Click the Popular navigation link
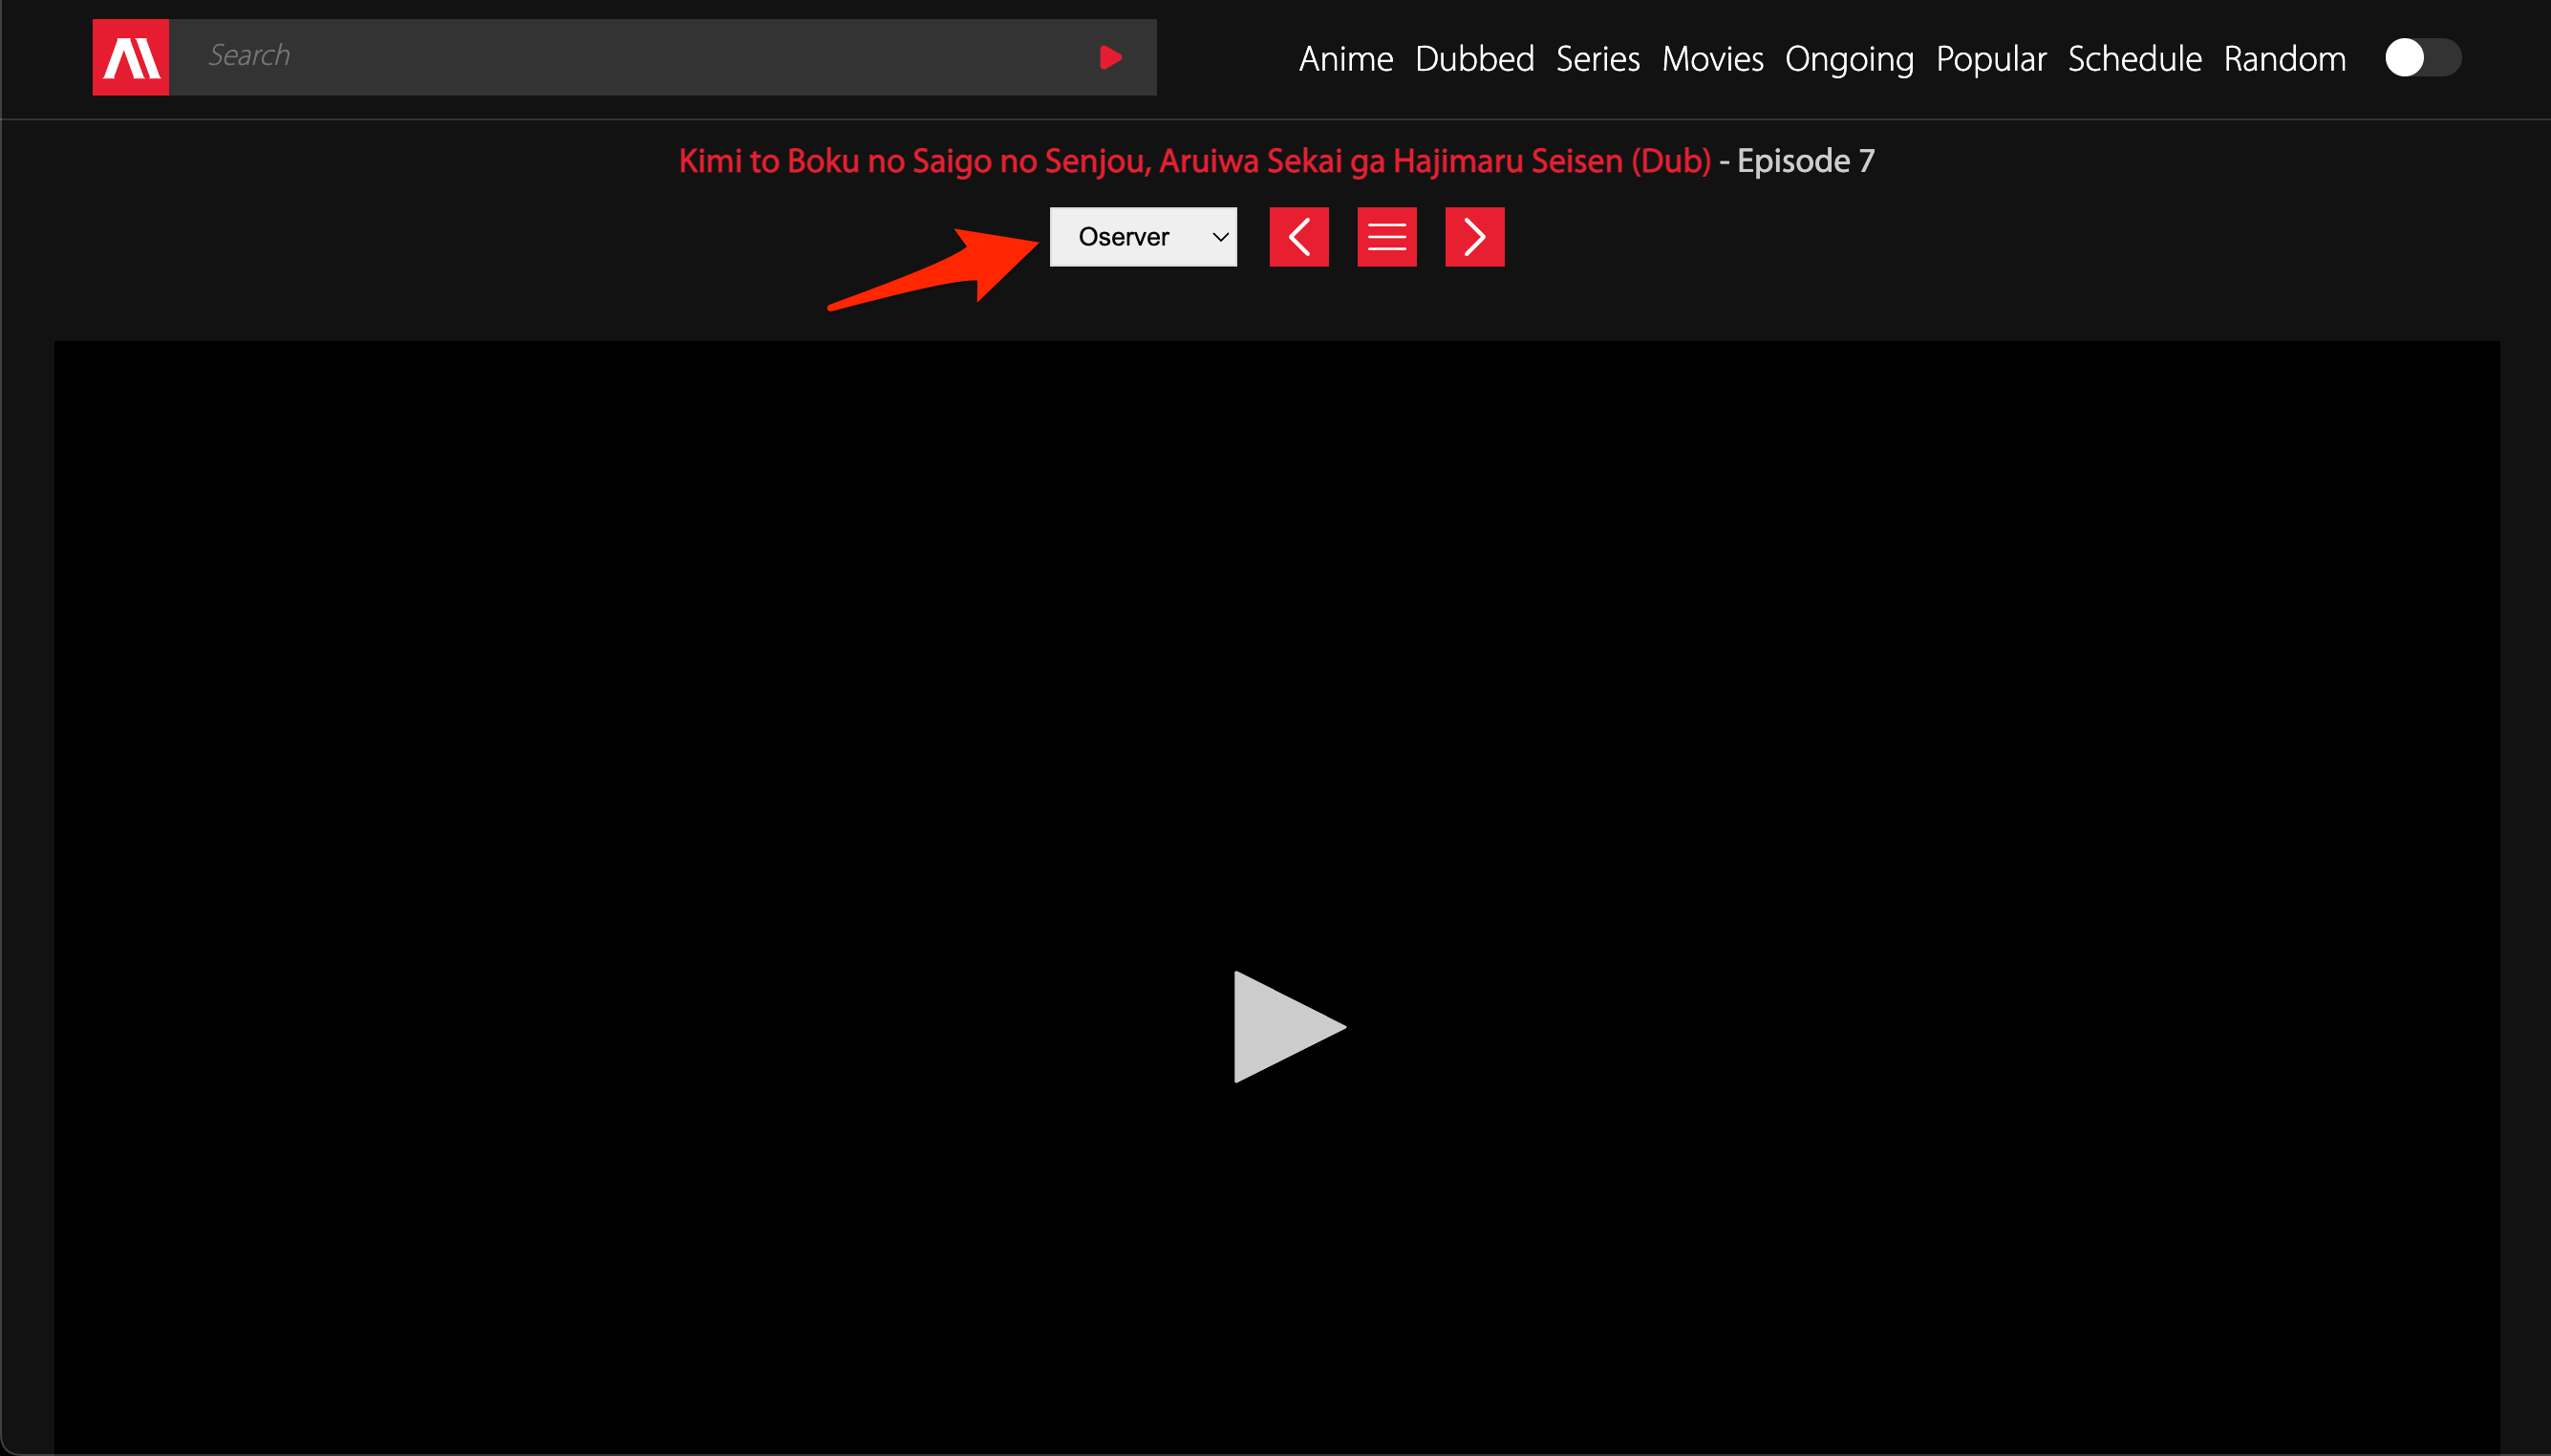Screen dimensions: 2551x1456 coord(1992,58)
